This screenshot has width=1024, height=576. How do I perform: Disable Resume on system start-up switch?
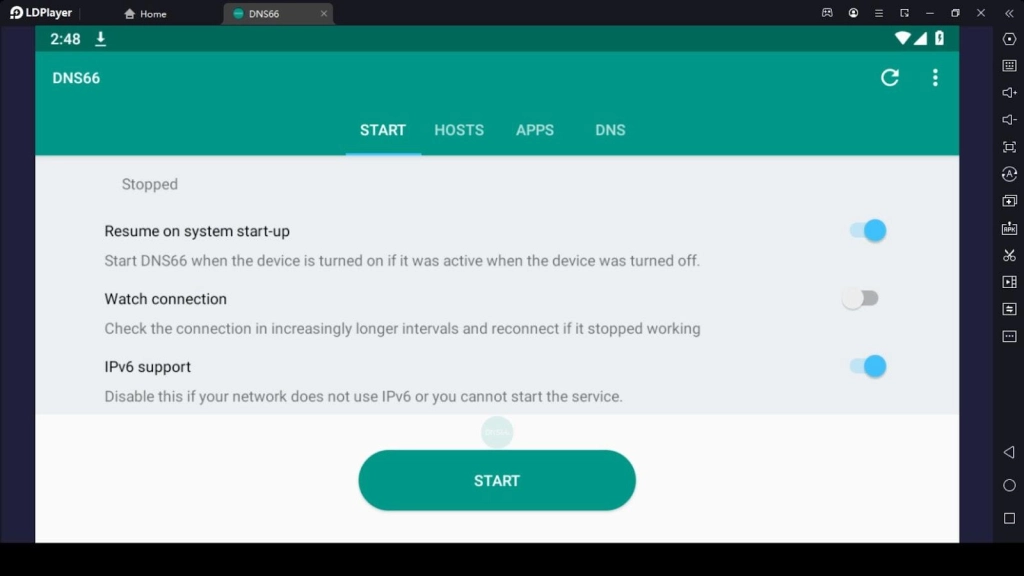[x=867, y=231]
